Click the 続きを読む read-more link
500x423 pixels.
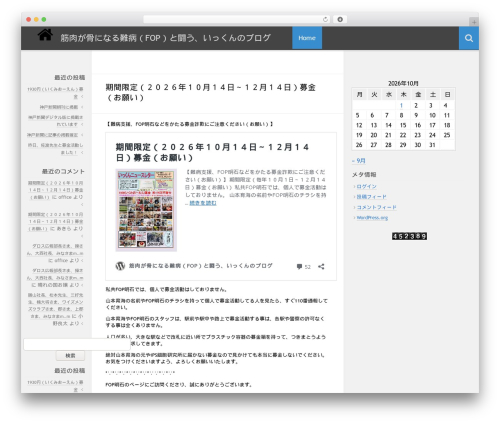(x=203, y=203)
